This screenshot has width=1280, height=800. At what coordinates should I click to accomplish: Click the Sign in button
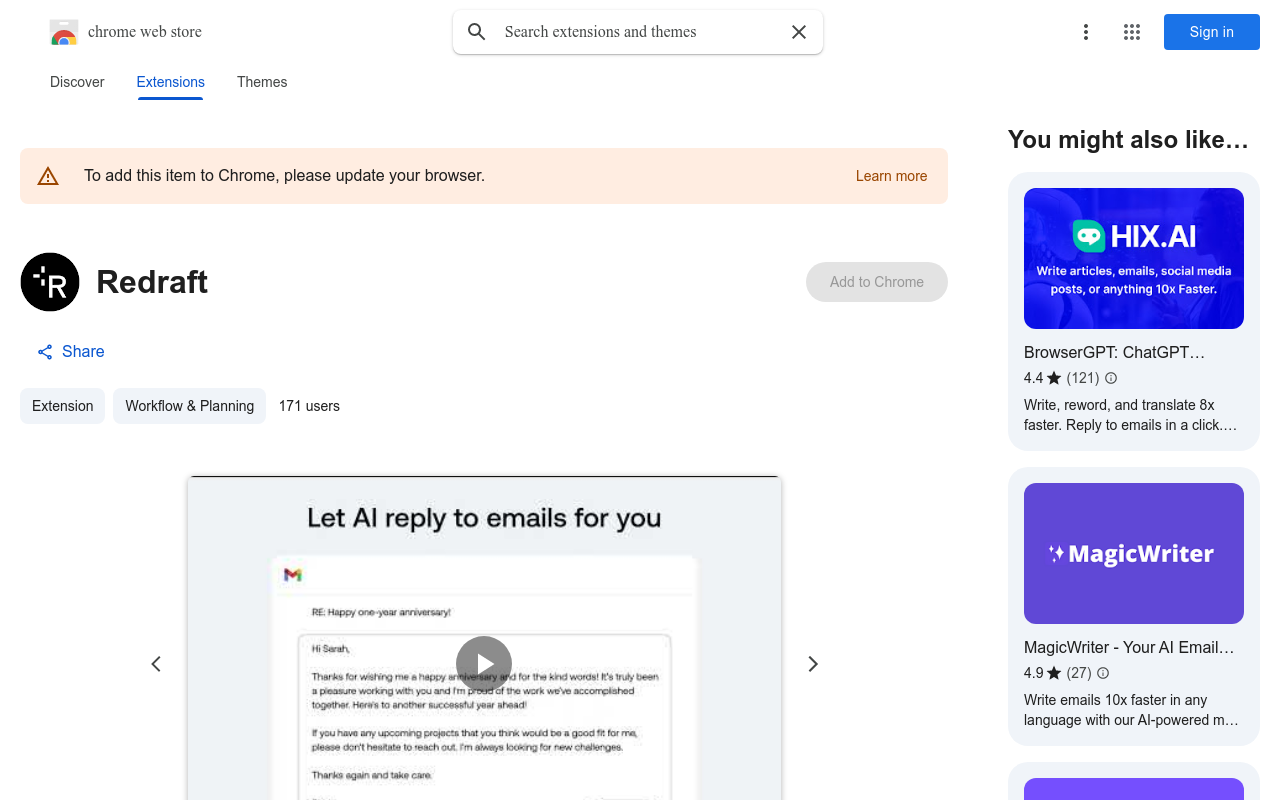coord(1212,32)
